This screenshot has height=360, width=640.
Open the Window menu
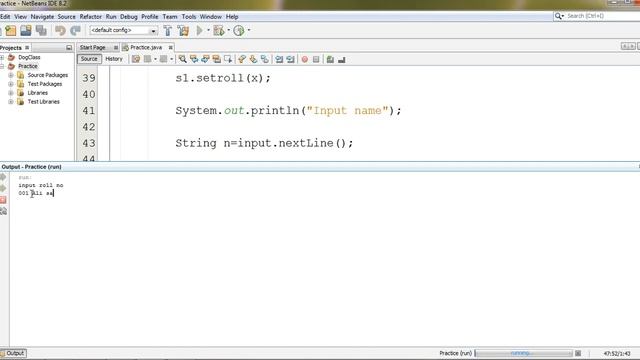[211, 17]
